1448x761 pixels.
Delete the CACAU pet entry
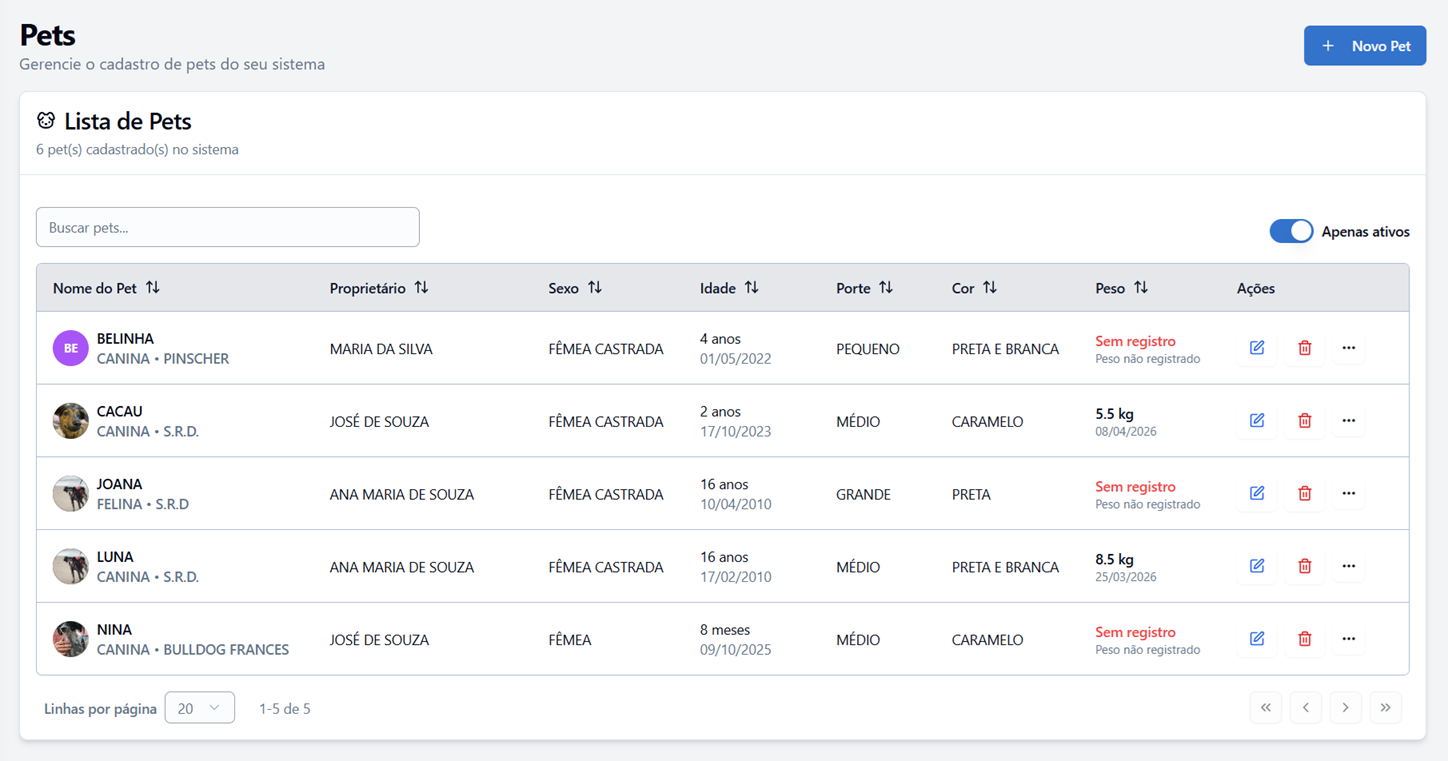pyautogui.click(x=1304, y=421)
